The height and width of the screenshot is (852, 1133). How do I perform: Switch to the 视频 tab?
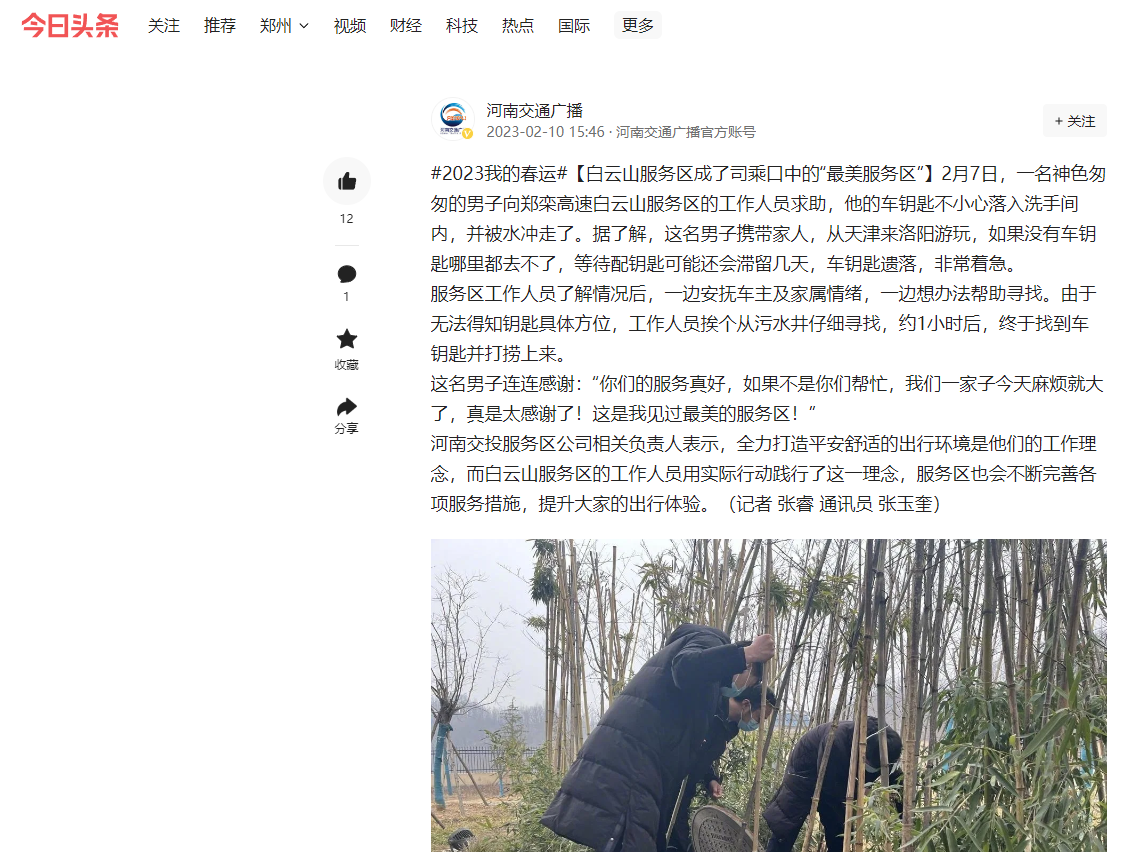[x=350, y=26]
